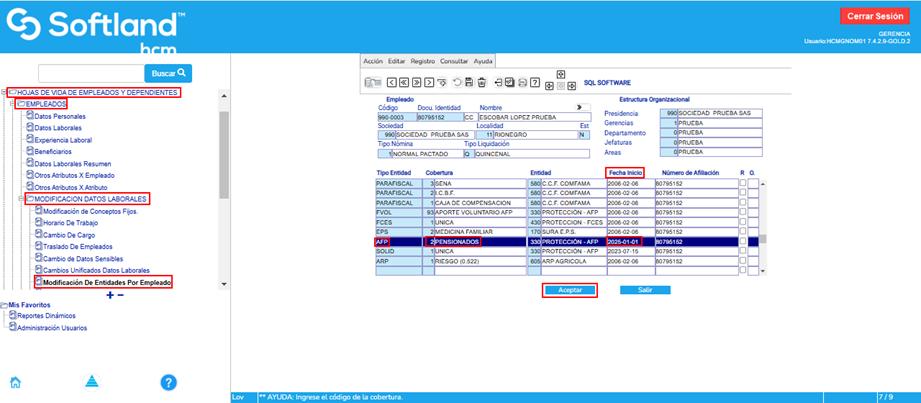Click the blue pyramid icon at sidebar bottom

[x=91, y=382]
